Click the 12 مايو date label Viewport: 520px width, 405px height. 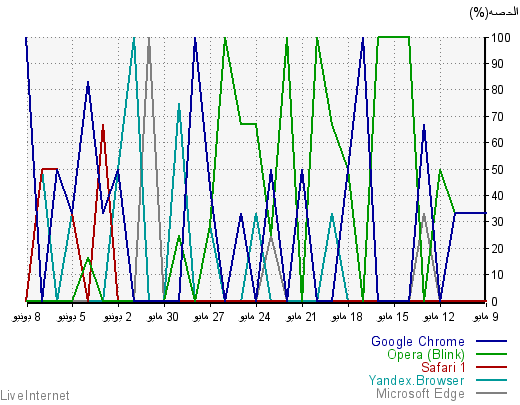(x=439, y=317)
